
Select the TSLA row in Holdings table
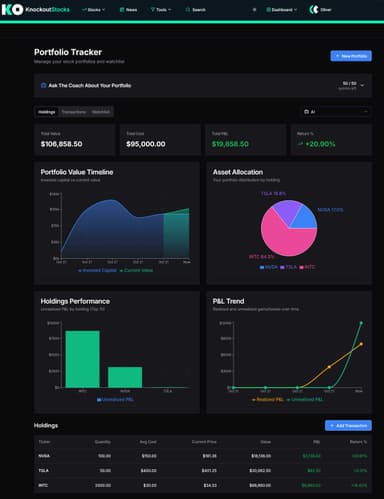pyautogui.click(x=203, y=471)
